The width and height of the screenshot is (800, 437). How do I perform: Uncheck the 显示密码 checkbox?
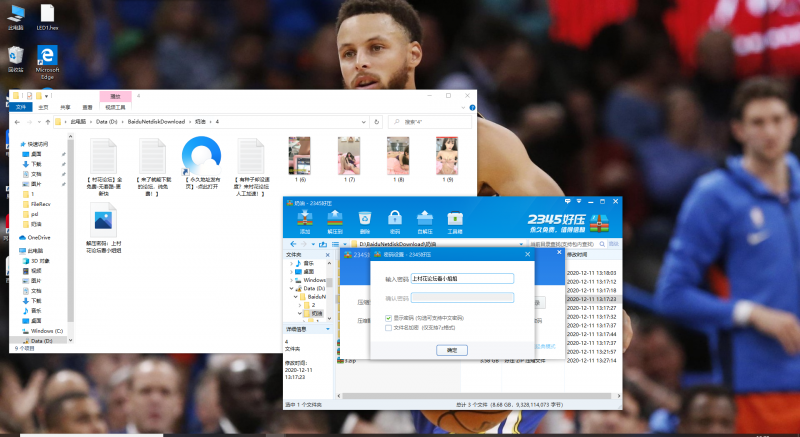click(389, 318)
